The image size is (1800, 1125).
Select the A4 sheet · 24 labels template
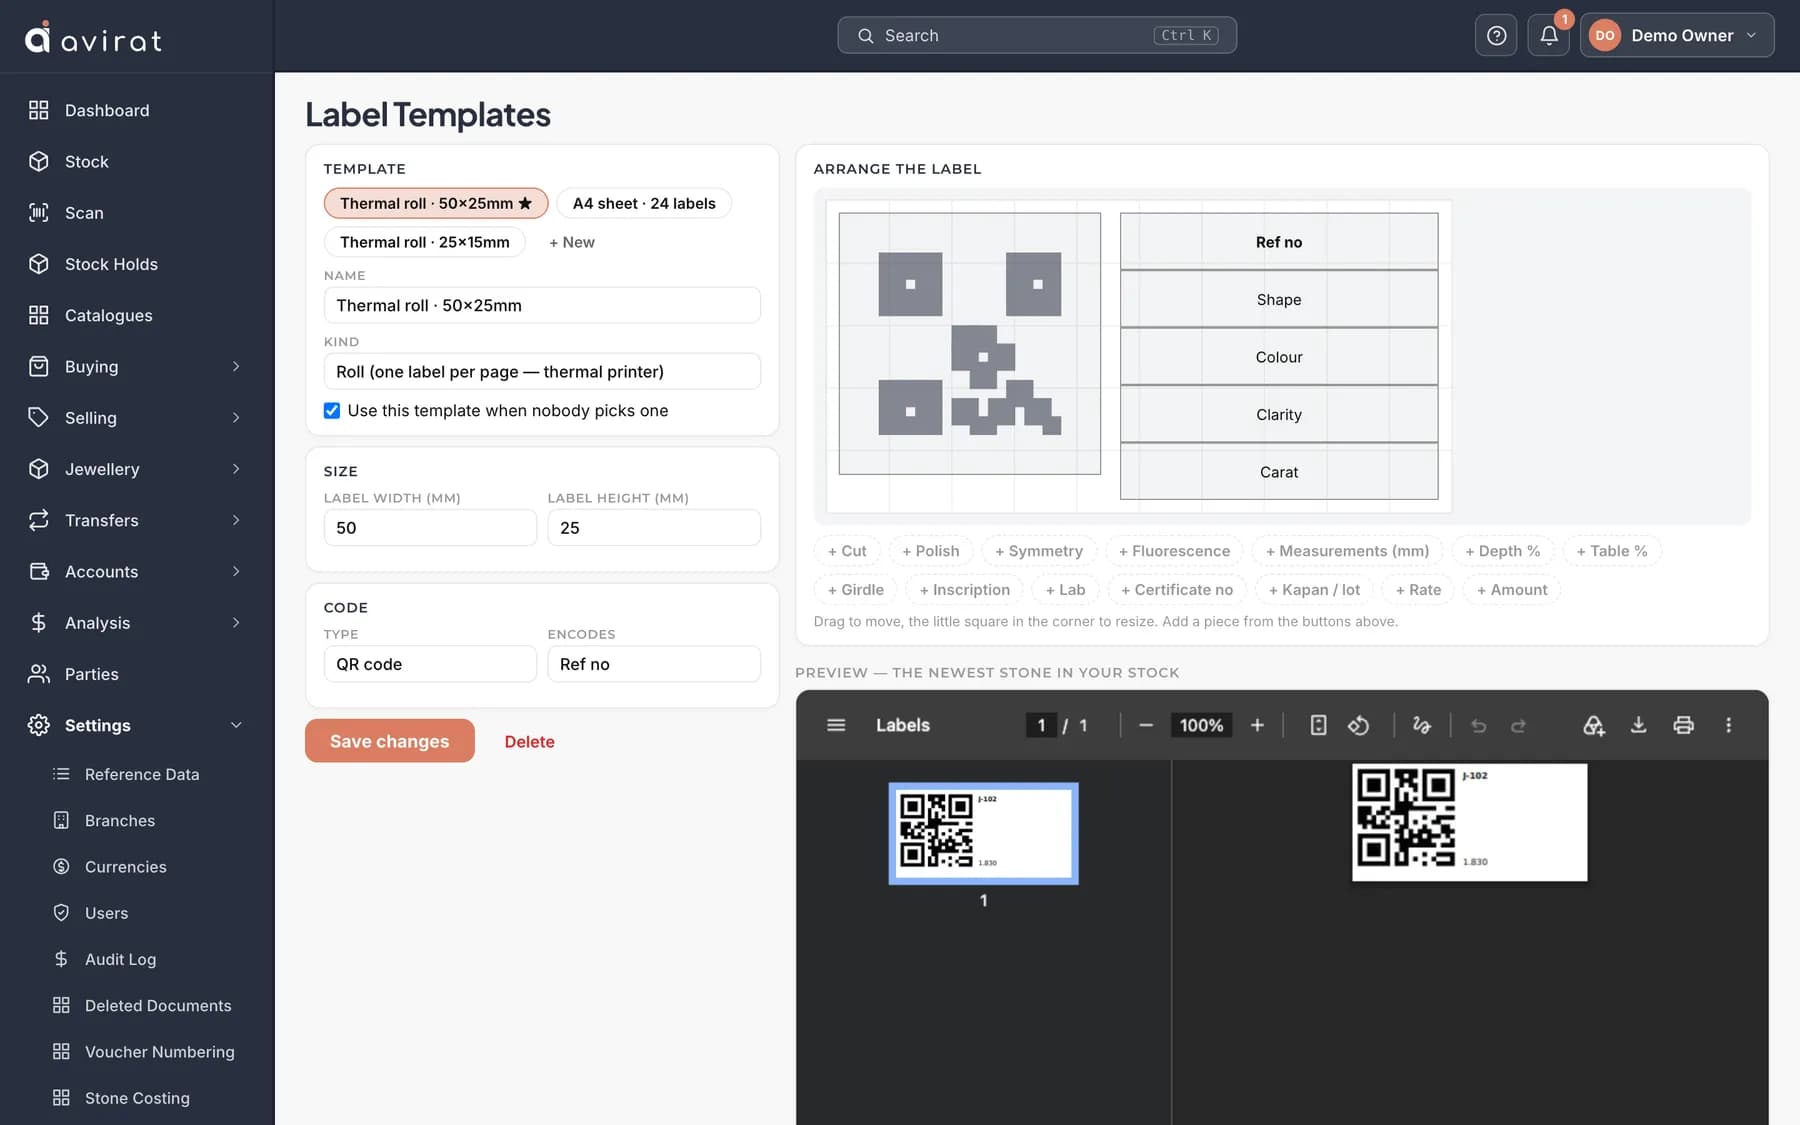tap(644, 203)
